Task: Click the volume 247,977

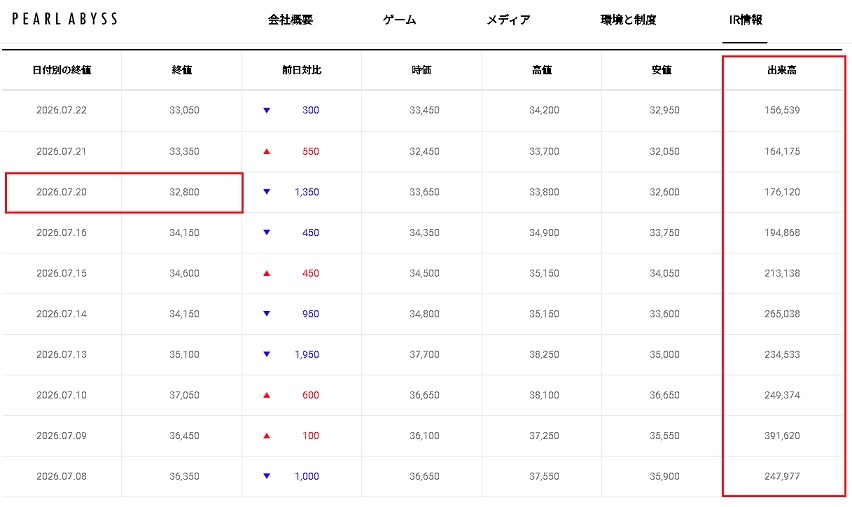Action: [x=782, y=476]
